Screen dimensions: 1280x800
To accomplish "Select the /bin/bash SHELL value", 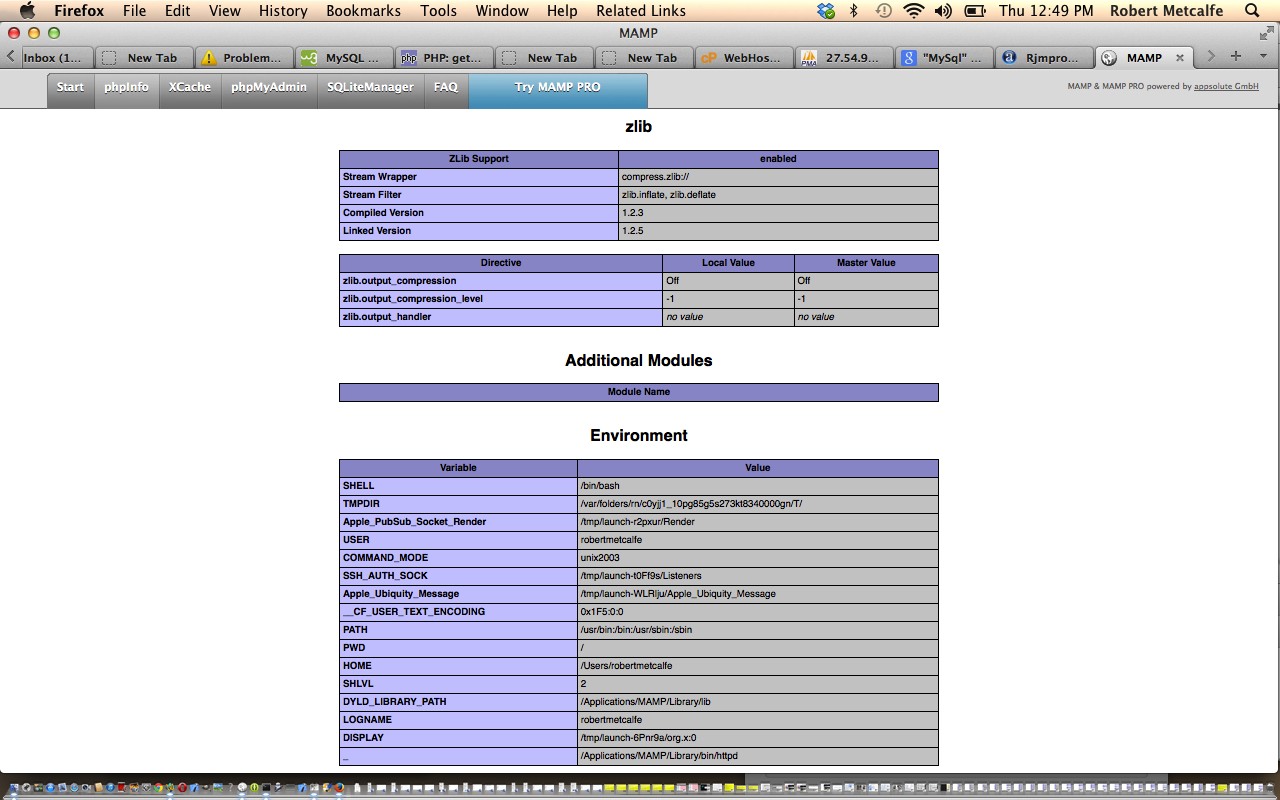I will 758,486.
